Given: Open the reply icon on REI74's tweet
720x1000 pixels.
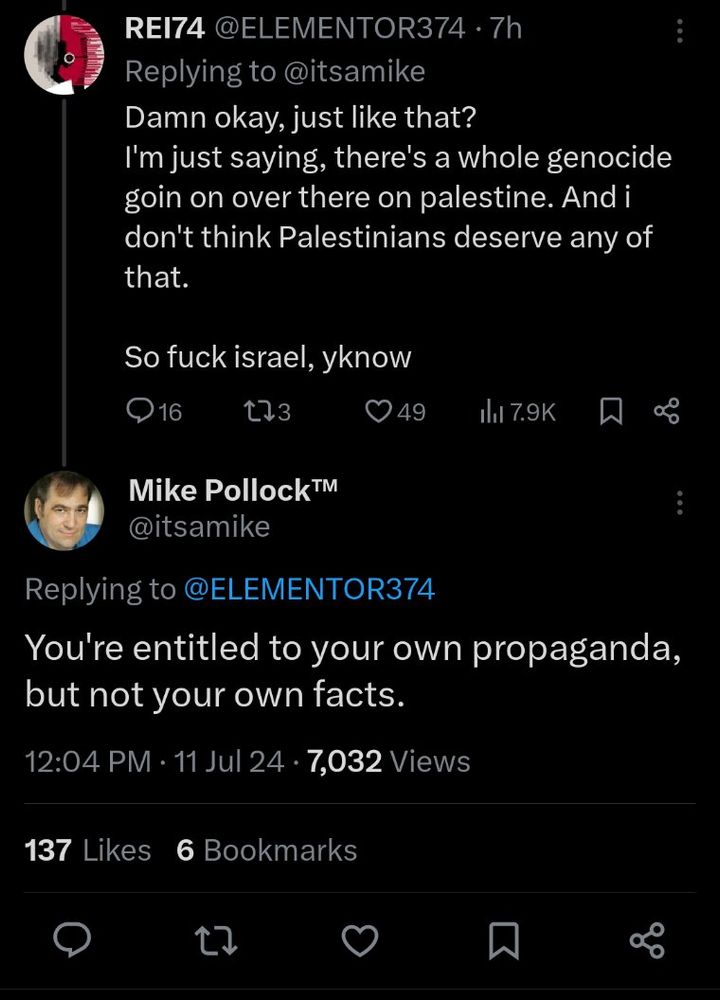Looking at the screenshot, I should point(138,410).
